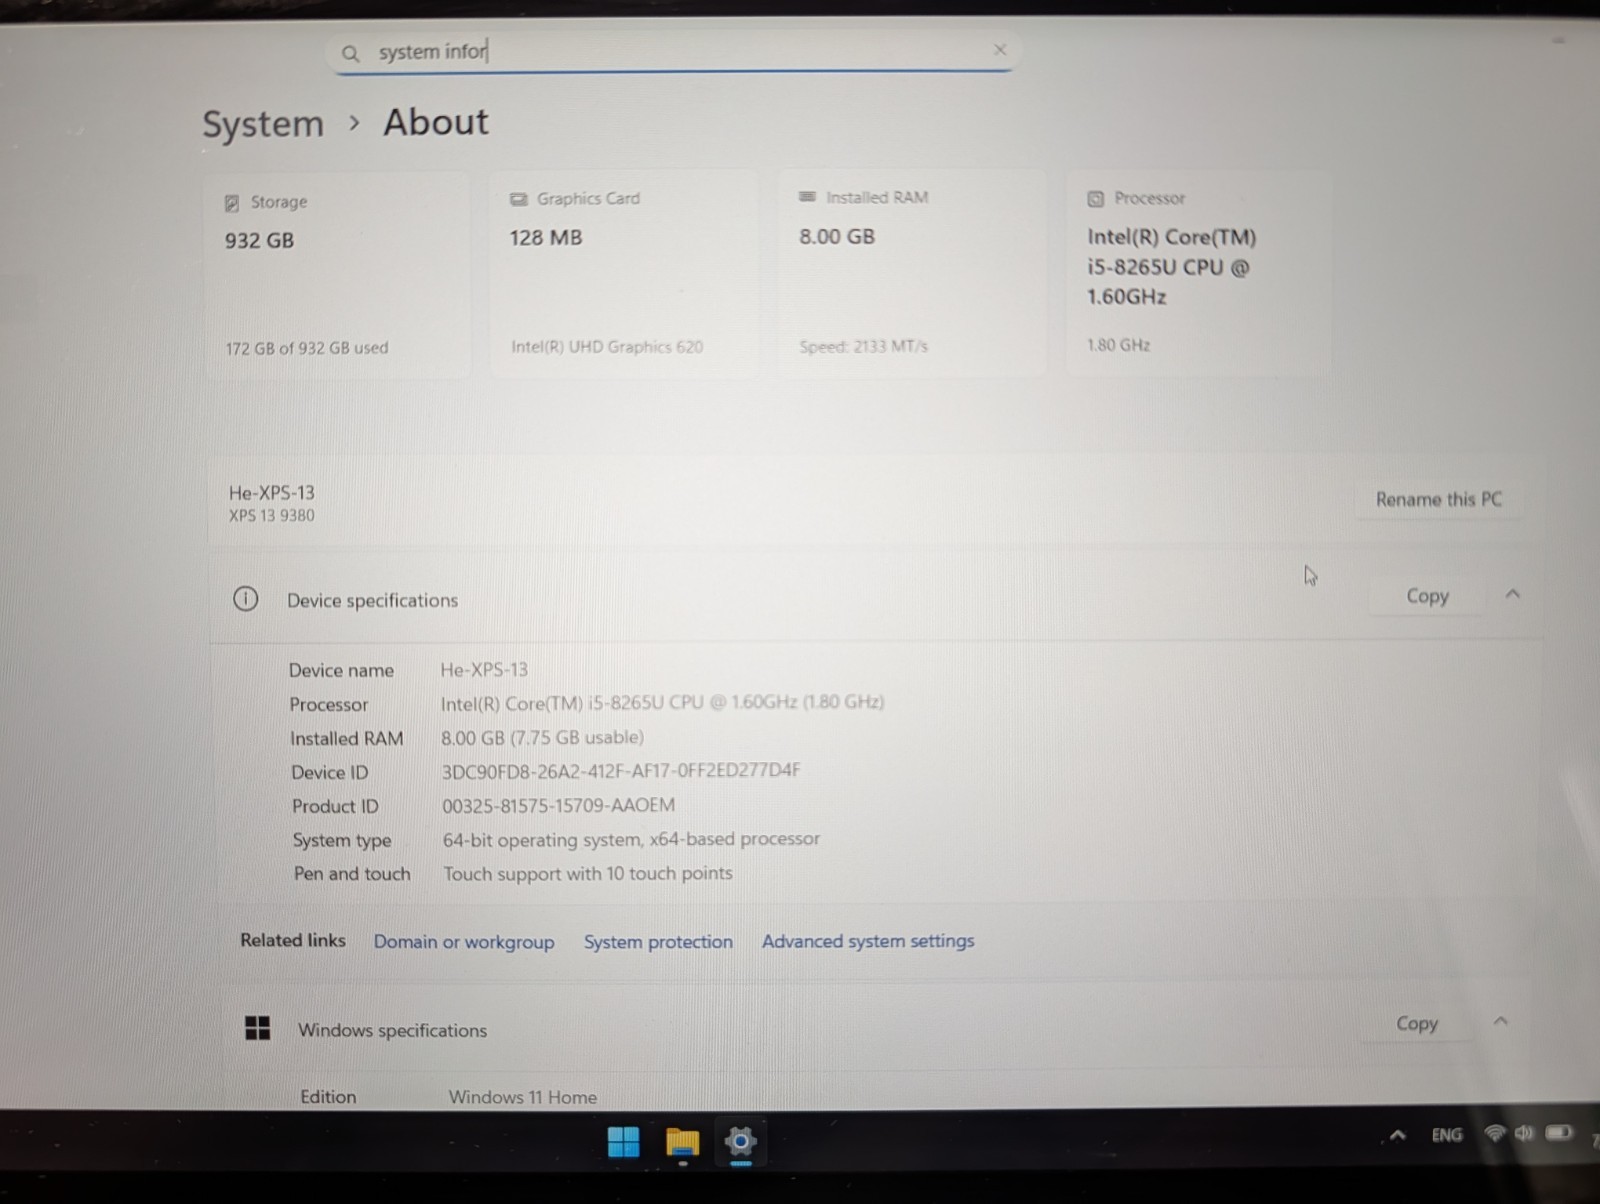
Task: Open Domain or workgroup link
Action: [x=464, y=942]
